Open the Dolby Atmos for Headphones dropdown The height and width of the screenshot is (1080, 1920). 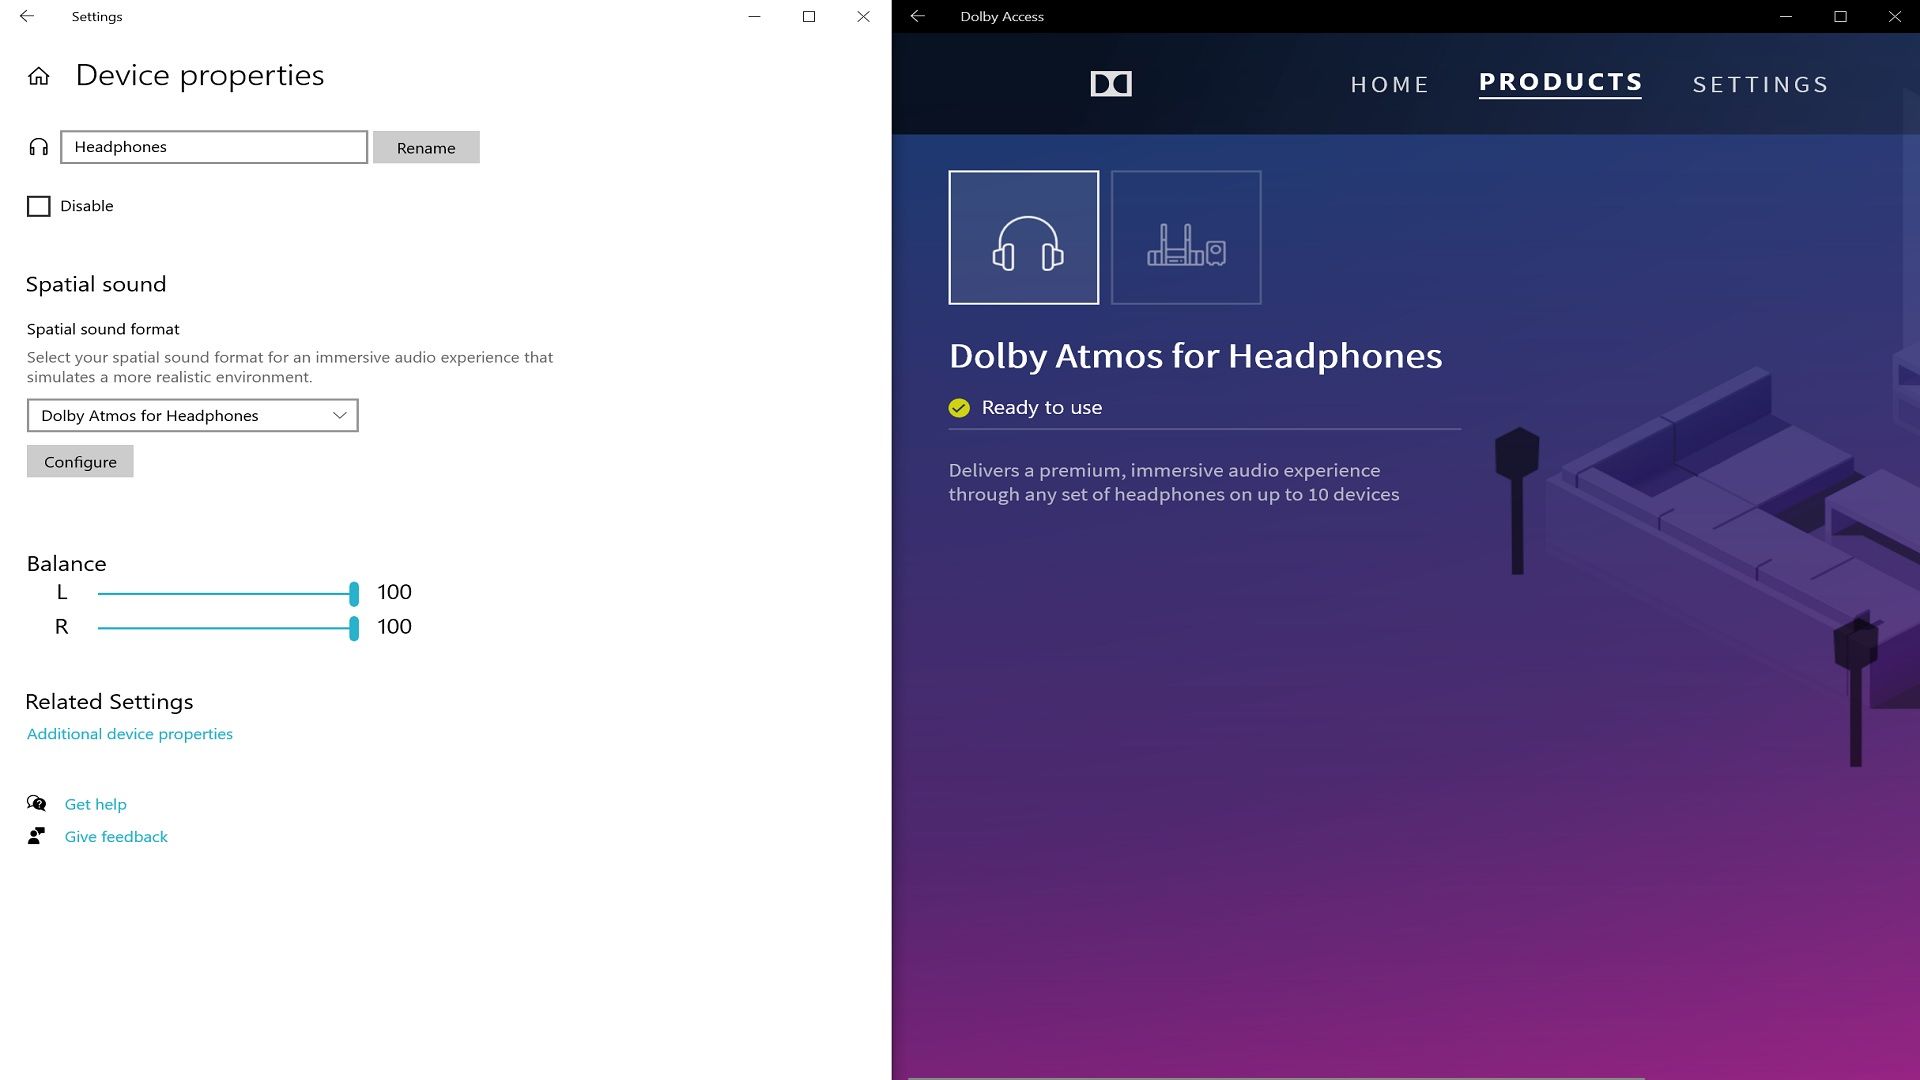(191, 414)
